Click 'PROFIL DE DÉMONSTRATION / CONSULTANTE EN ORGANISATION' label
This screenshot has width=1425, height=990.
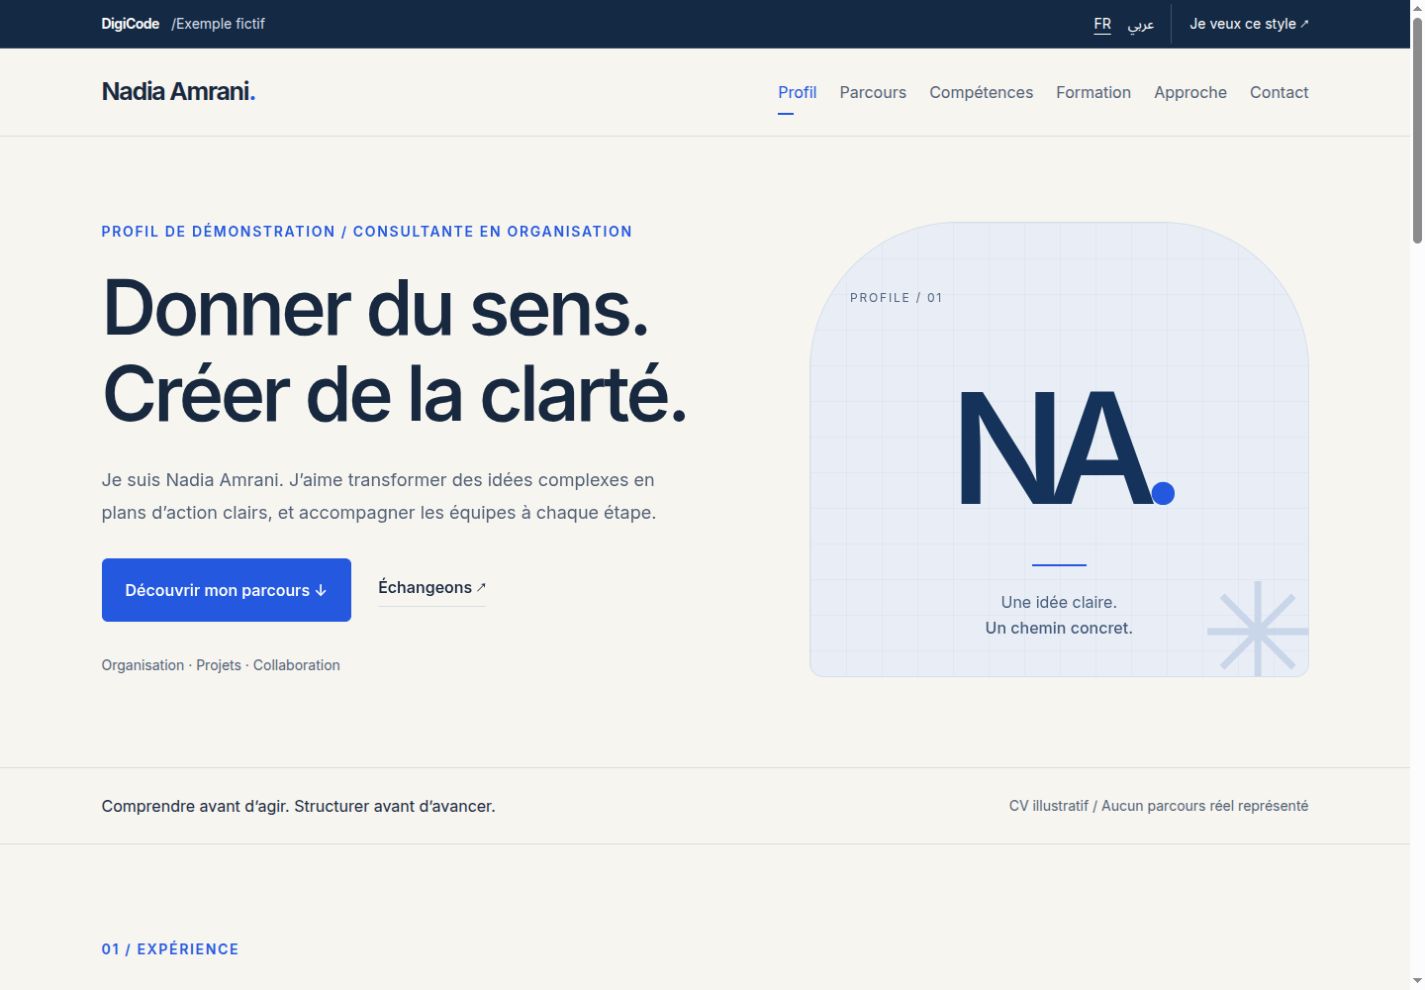(367, 231)
